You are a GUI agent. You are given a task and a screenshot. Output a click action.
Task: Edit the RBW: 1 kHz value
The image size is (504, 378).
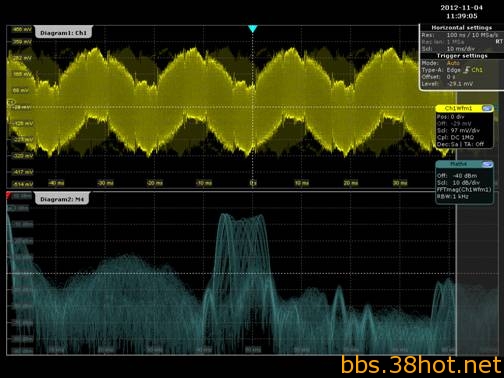453,196
